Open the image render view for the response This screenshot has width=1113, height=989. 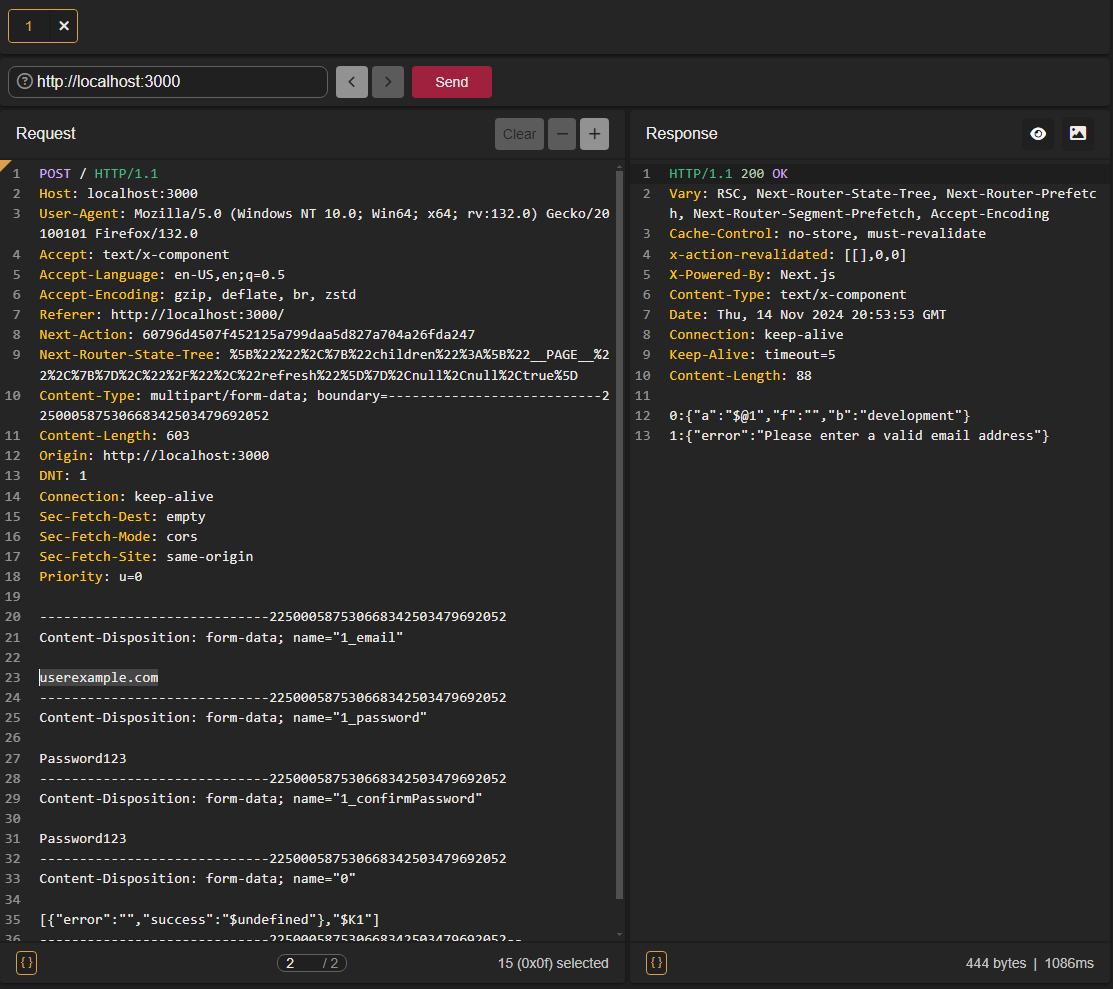(x=1077, y=133)
